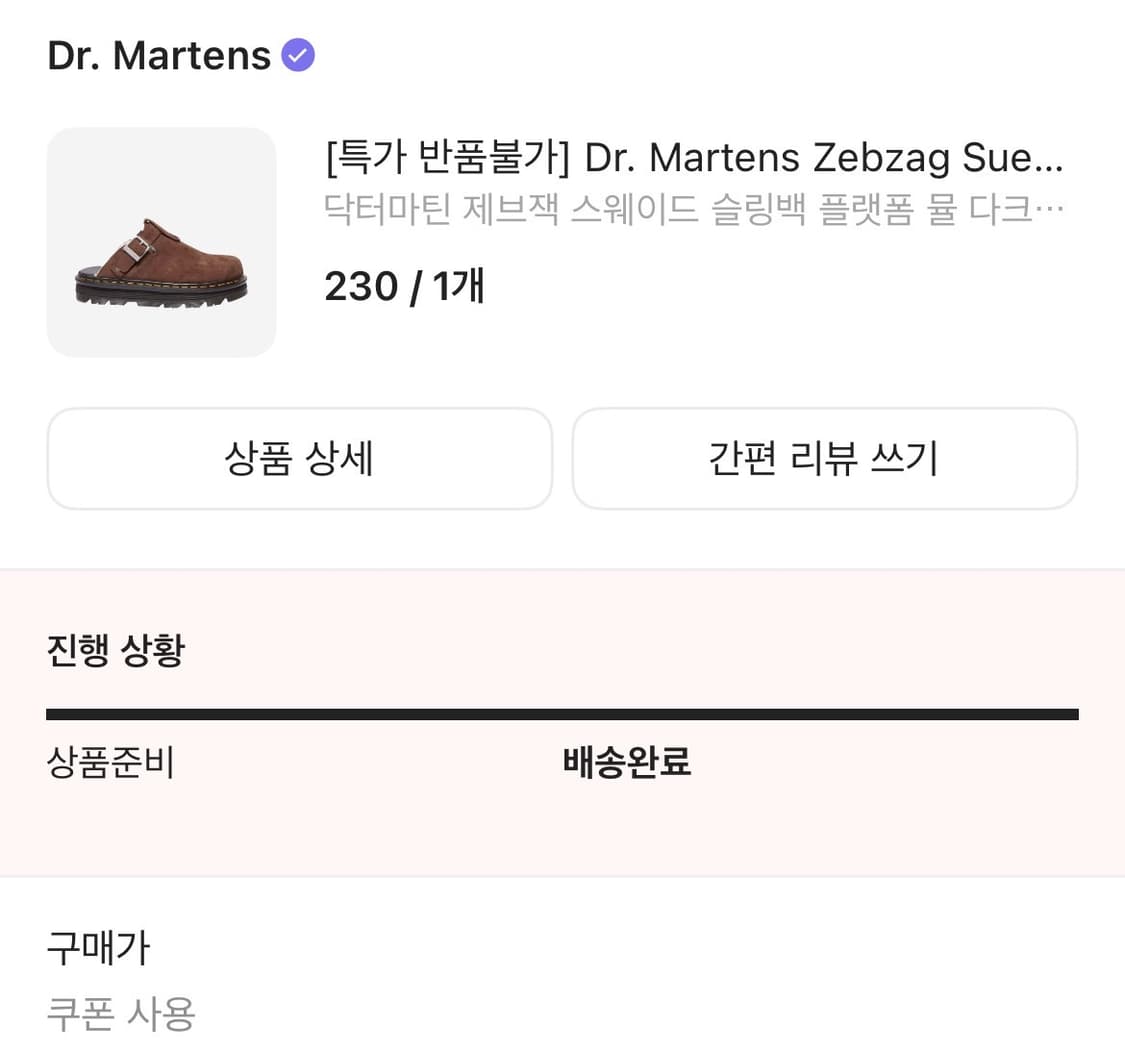Open the 상품 상세 product detail page
Screen dimensions: 1125x1052
(299, 458)
